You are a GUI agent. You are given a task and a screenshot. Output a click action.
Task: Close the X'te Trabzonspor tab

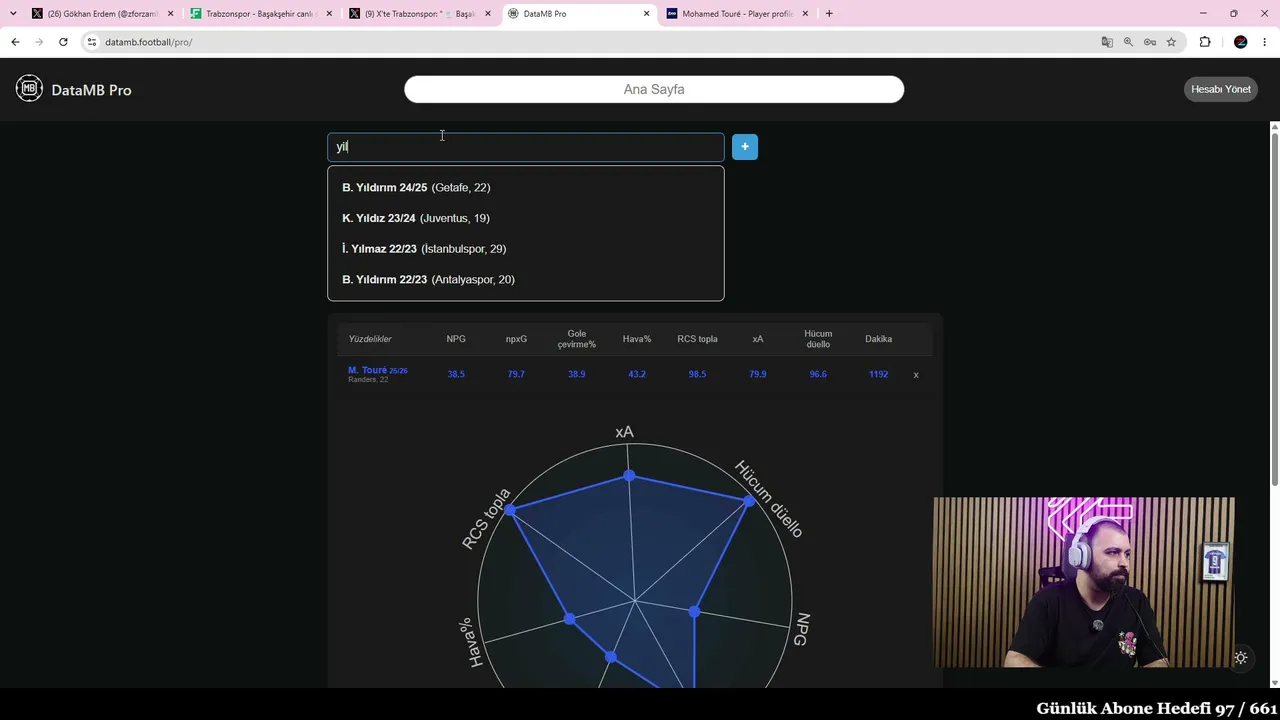488,14
